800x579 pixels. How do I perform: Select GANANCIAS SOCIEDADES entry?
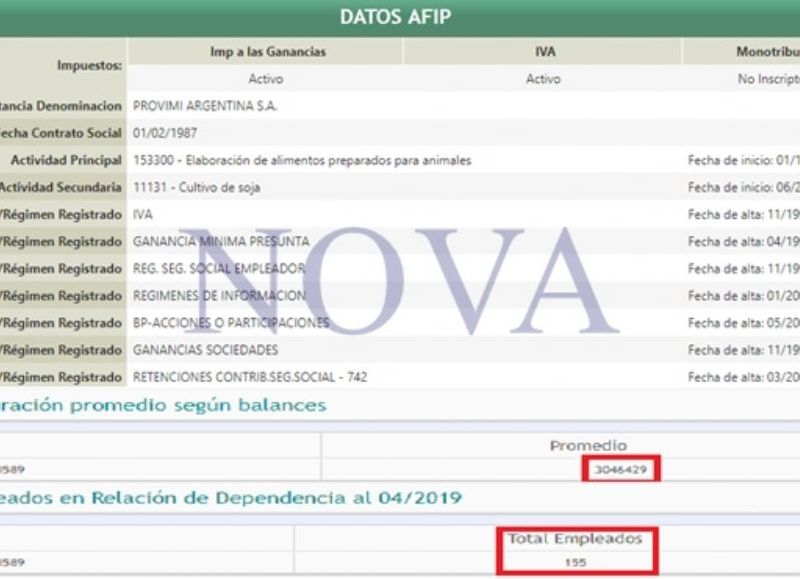[206, 350]
